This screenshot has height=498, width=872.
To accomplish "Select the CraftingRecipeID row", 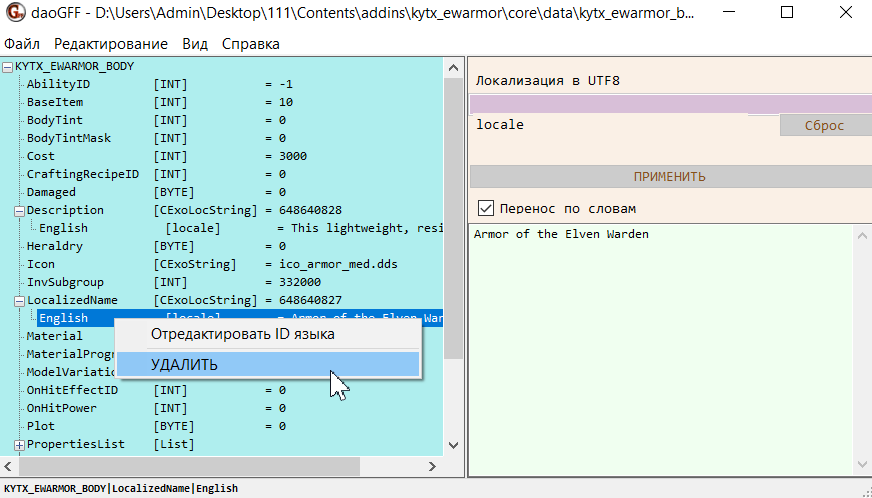I will (x=156, y=174).
